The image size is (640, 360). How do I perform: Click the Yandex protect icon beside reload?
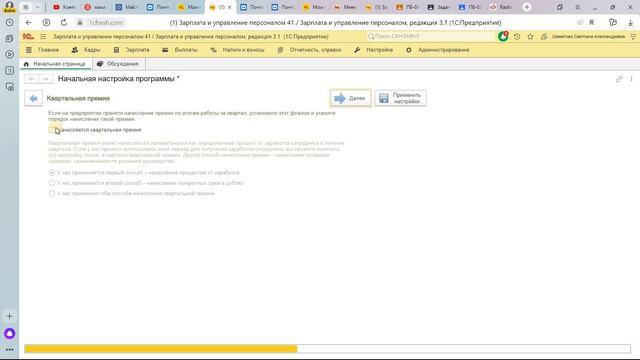(x=46, y=22)
